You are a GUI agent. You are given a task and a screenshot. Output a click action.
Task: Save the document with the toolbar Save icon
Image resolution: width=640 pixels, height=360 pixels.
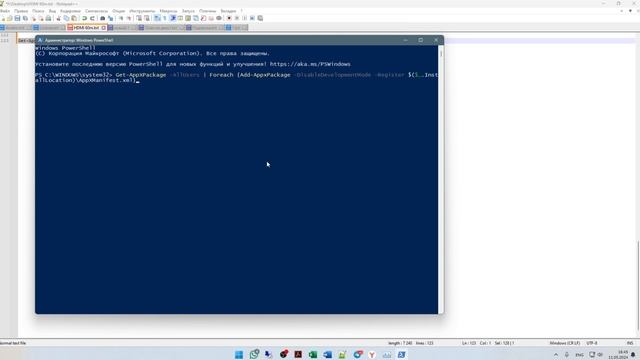[x=17, y=18]
